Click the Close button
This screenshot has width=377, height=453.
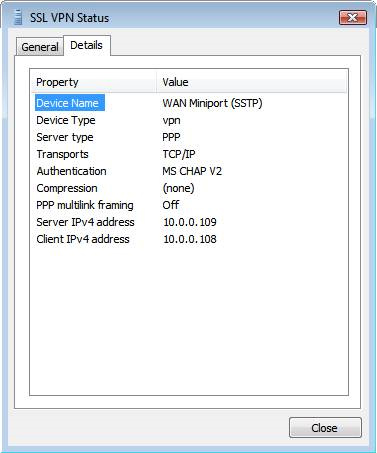(x=325, y=428)
